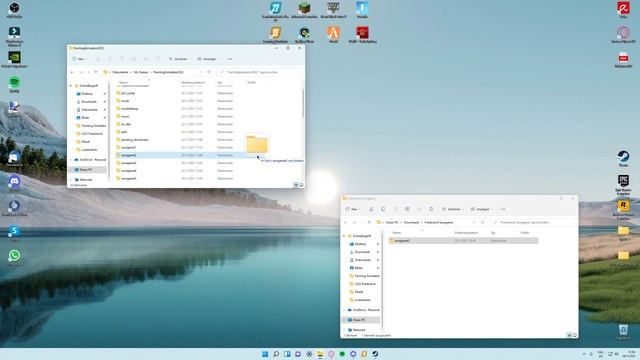Switch to details view in the FarmingSimulator2022 window
The image size is (640, 360).
296,185
